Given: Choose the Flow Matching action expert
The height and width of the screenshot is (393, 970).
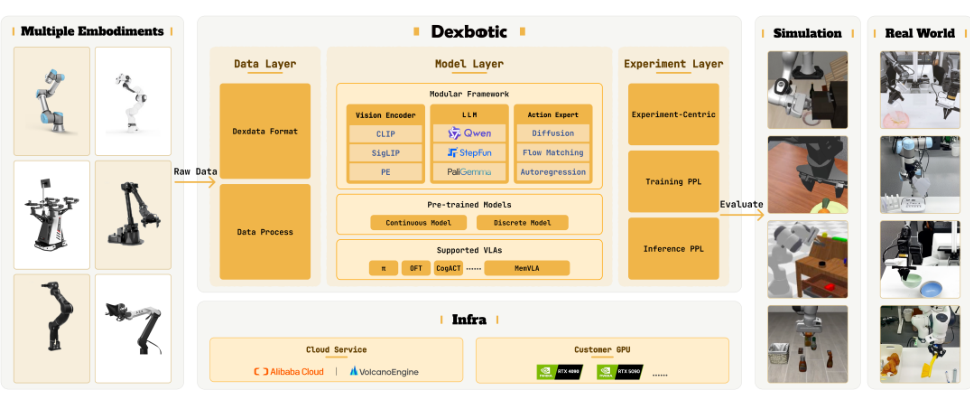Looking at the screenshot, I should click(x=552, y=152).
